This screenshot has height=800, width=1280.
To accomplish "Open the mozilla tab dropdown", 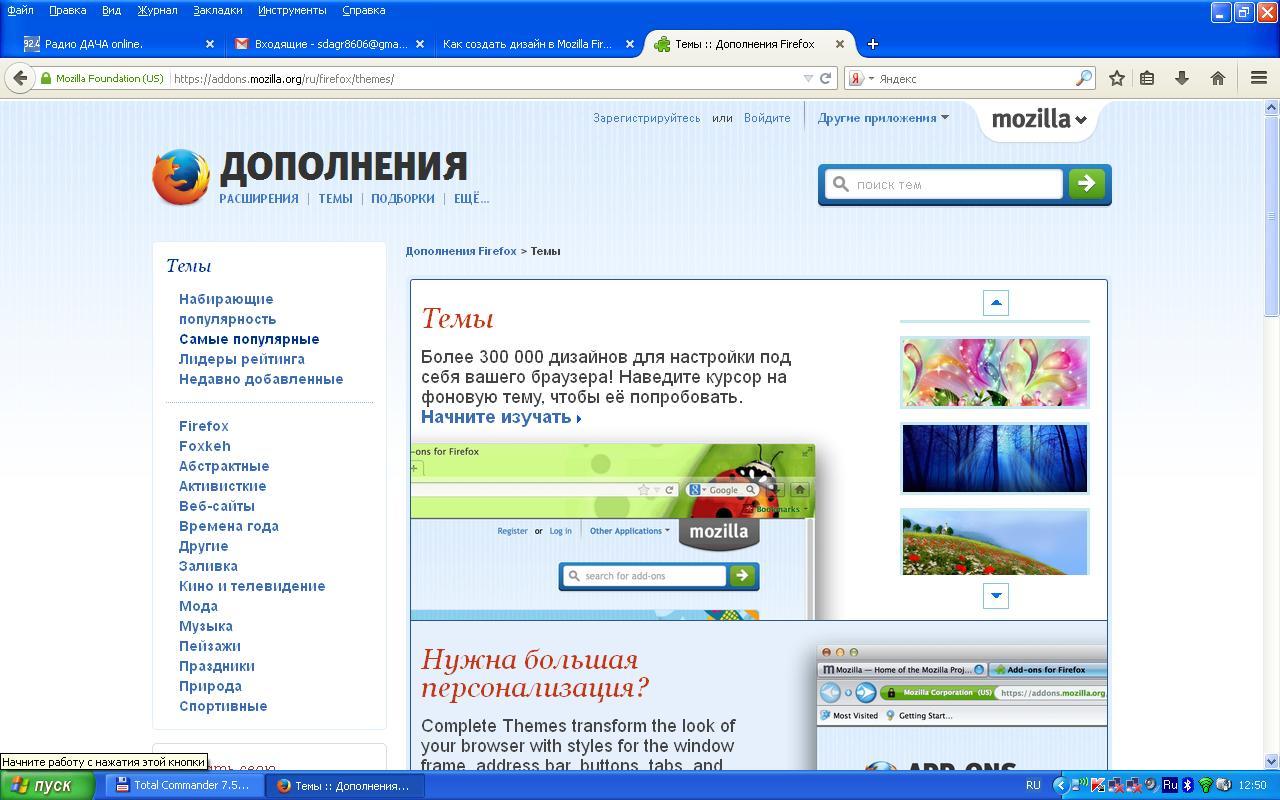I will pos(1039,119).
